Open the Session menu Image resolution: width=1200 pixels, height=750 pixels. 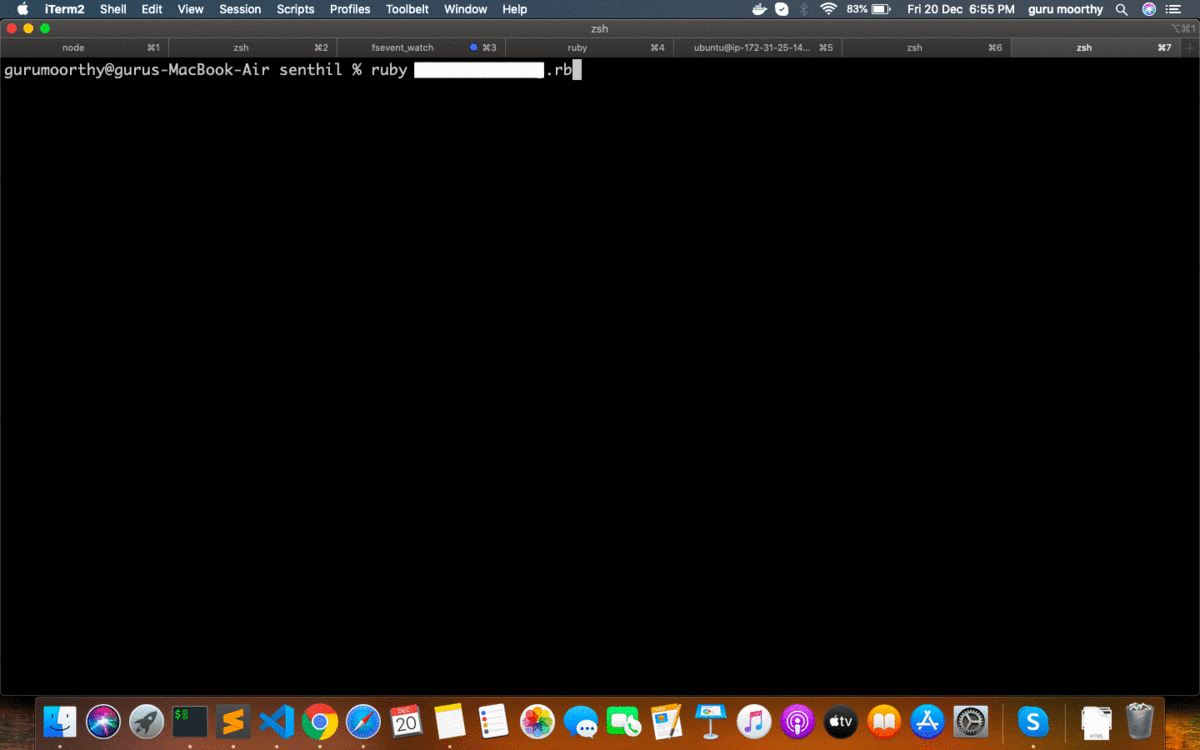240,9
